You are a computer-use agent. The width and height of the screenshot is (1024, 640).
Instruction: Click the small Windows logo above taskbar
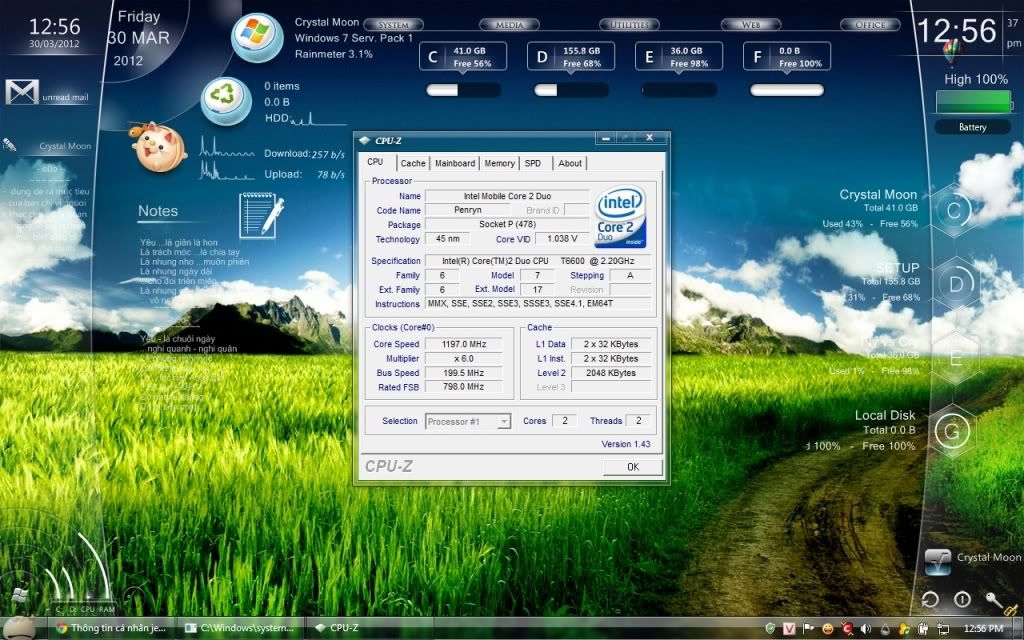point(20,595)
